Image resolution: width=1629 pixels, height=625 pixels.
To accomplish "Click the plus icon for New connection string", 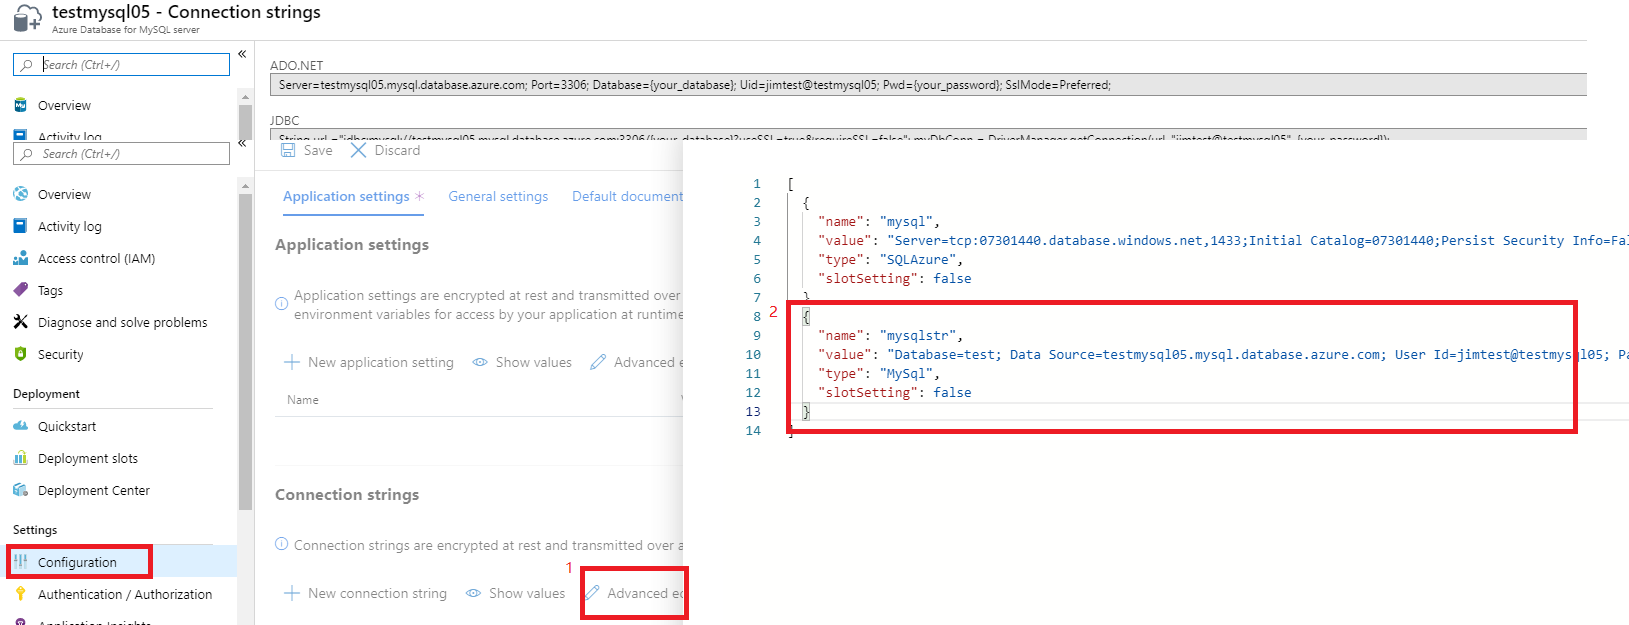I will point(292,593).
